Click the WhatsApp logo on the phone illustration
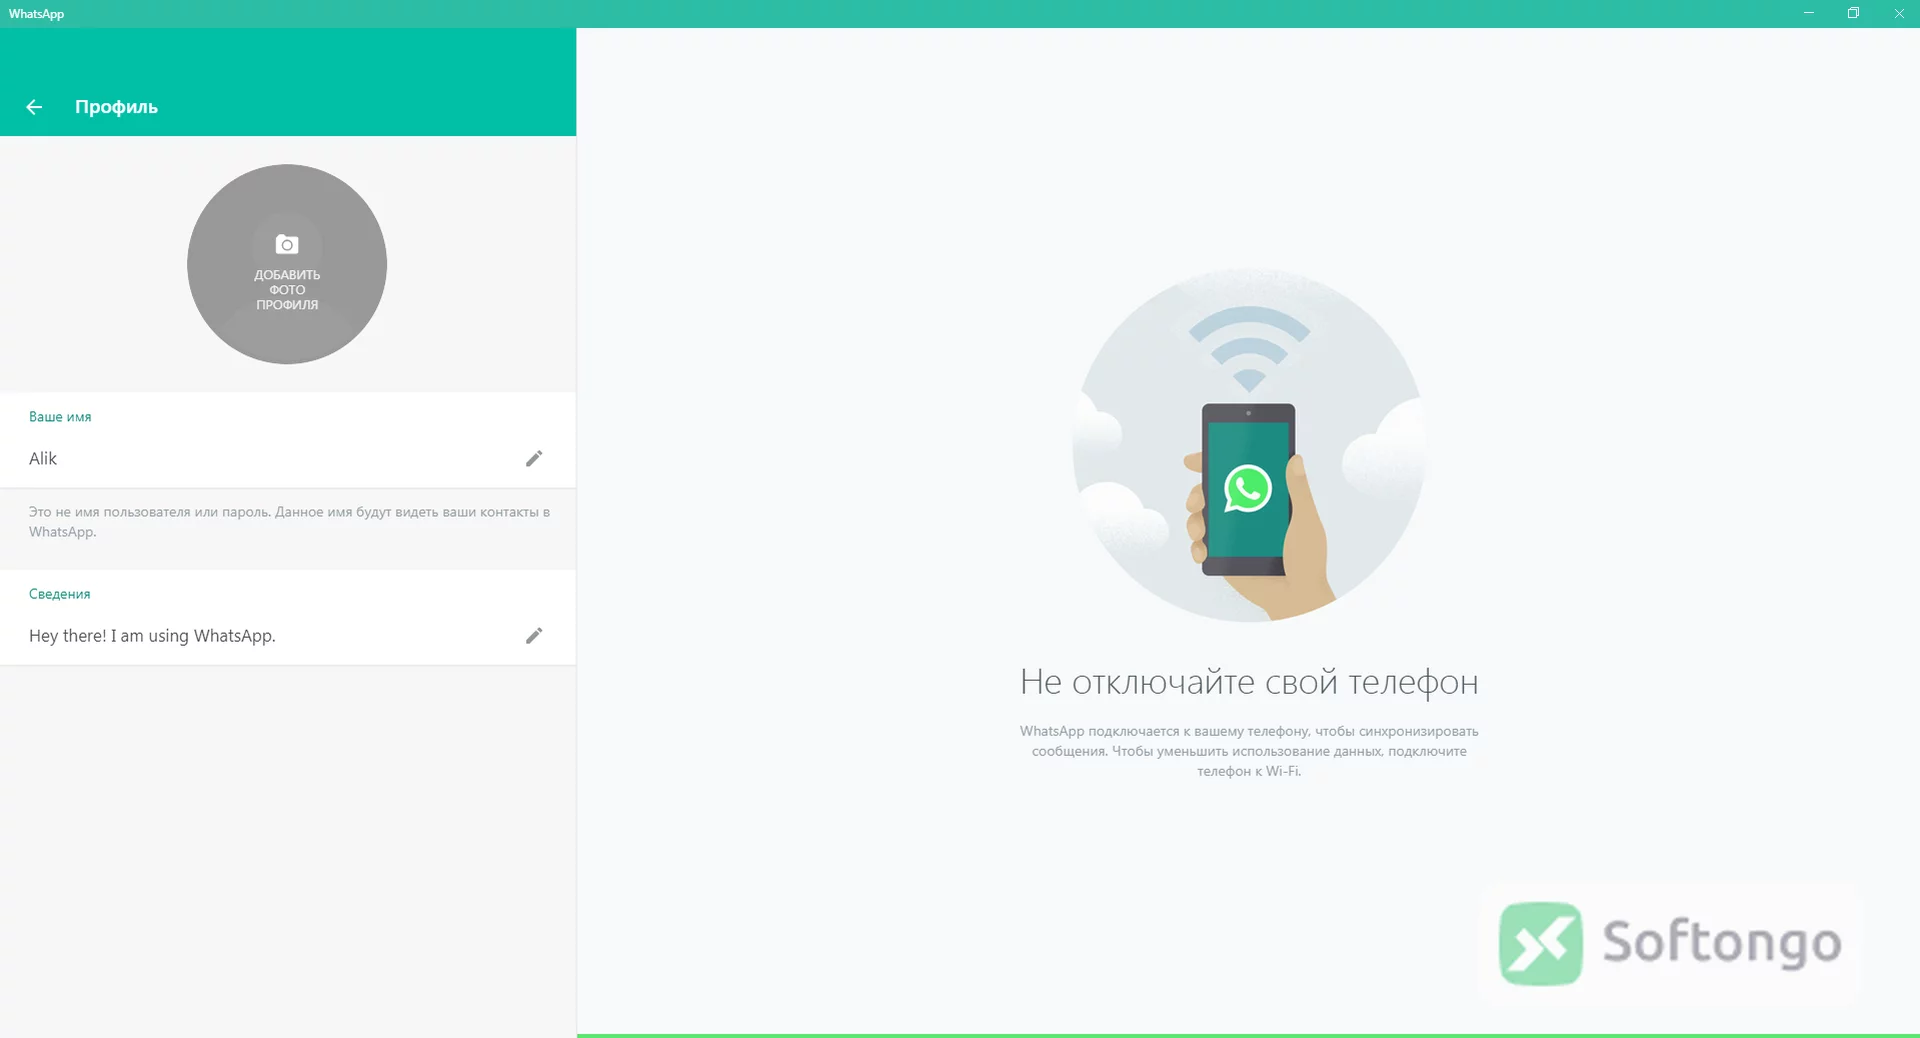Viewport: 1920px width, 1038px height. 1248,489
